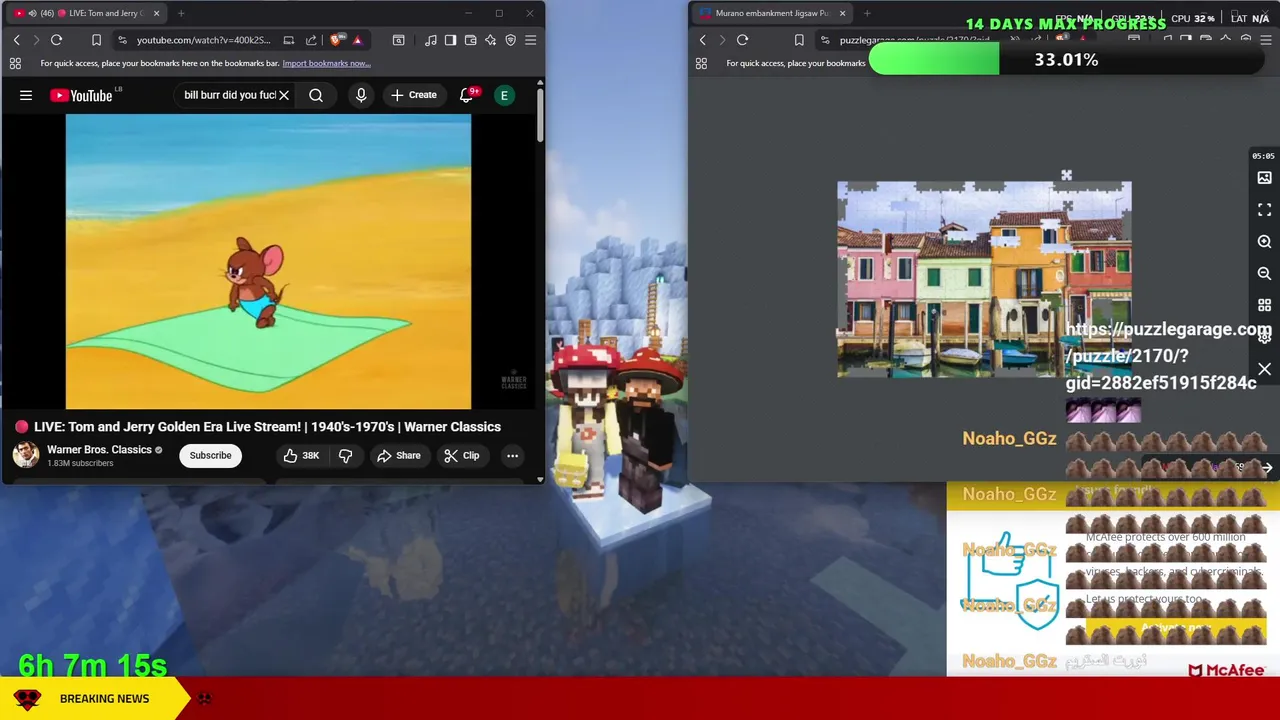The width and height of the screenshot is (1280, 720).
Task: Show the puzzle preview image
Action: coord(1264,178)
